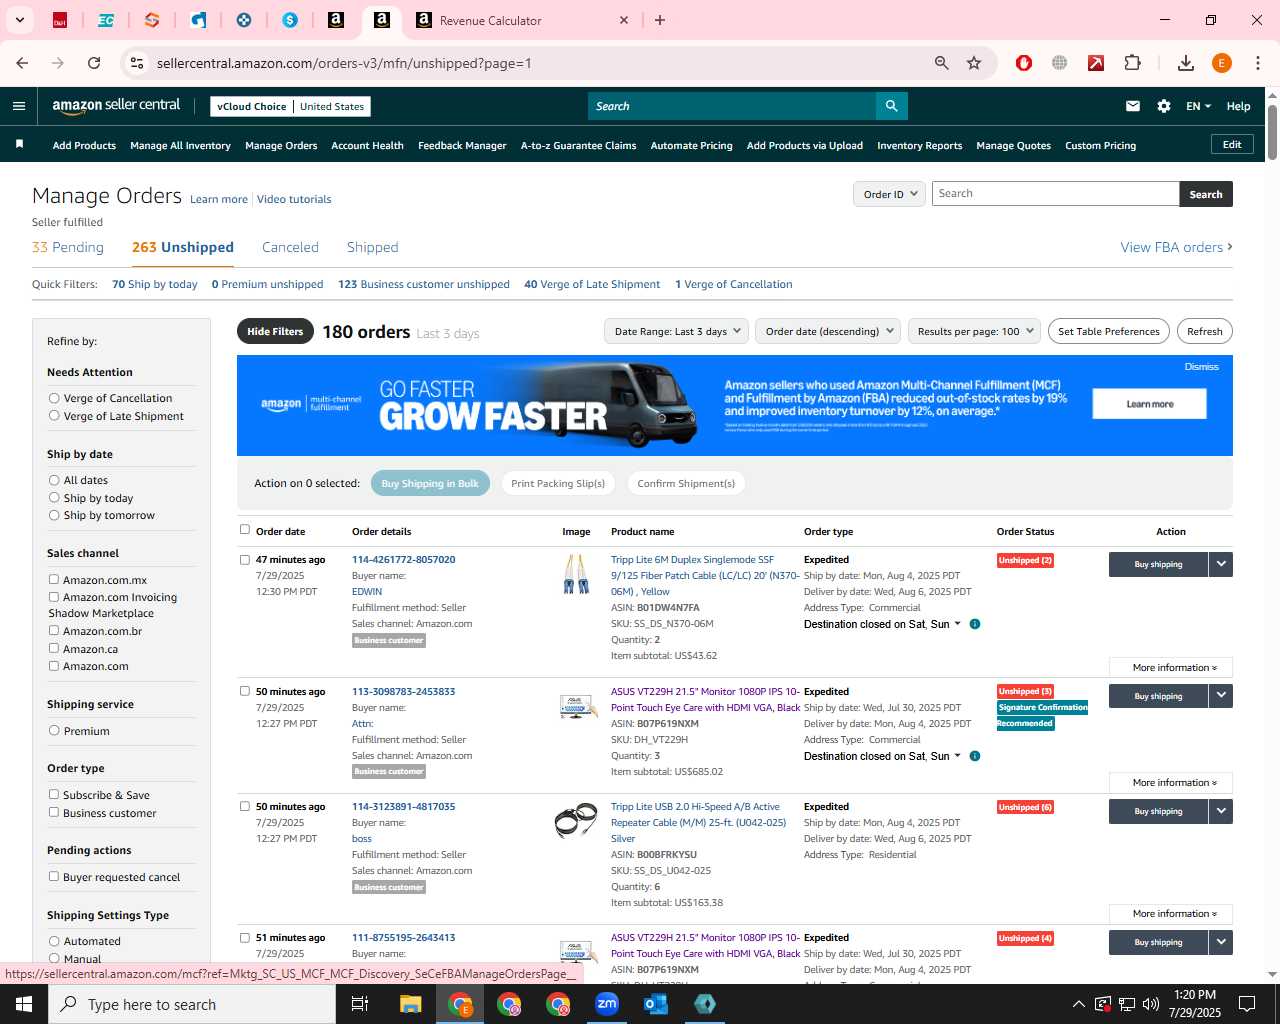Check the Amazon.com.mx sales channel box

point(54,579)
